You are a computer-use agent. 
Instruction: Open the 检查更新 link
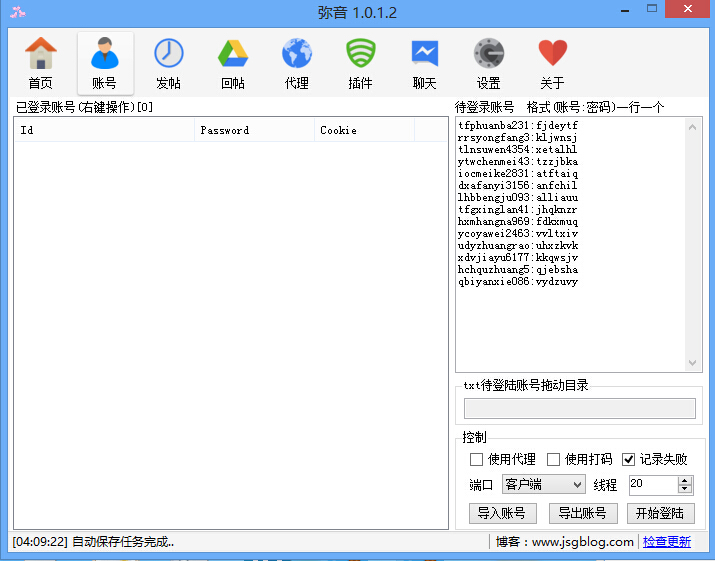(x=667, y=542)
